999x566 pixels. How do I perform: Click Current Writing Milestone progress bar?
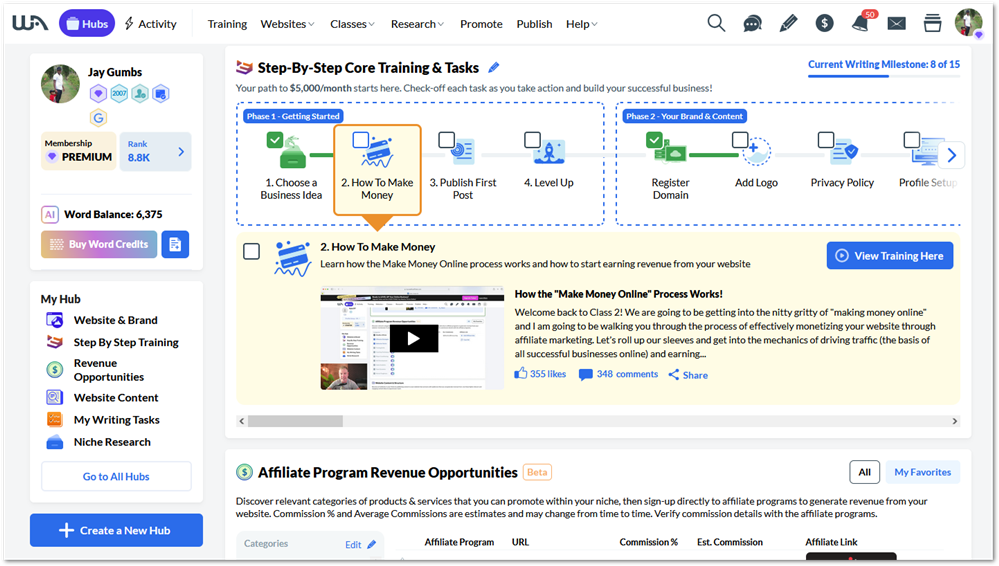coord(884,76)
